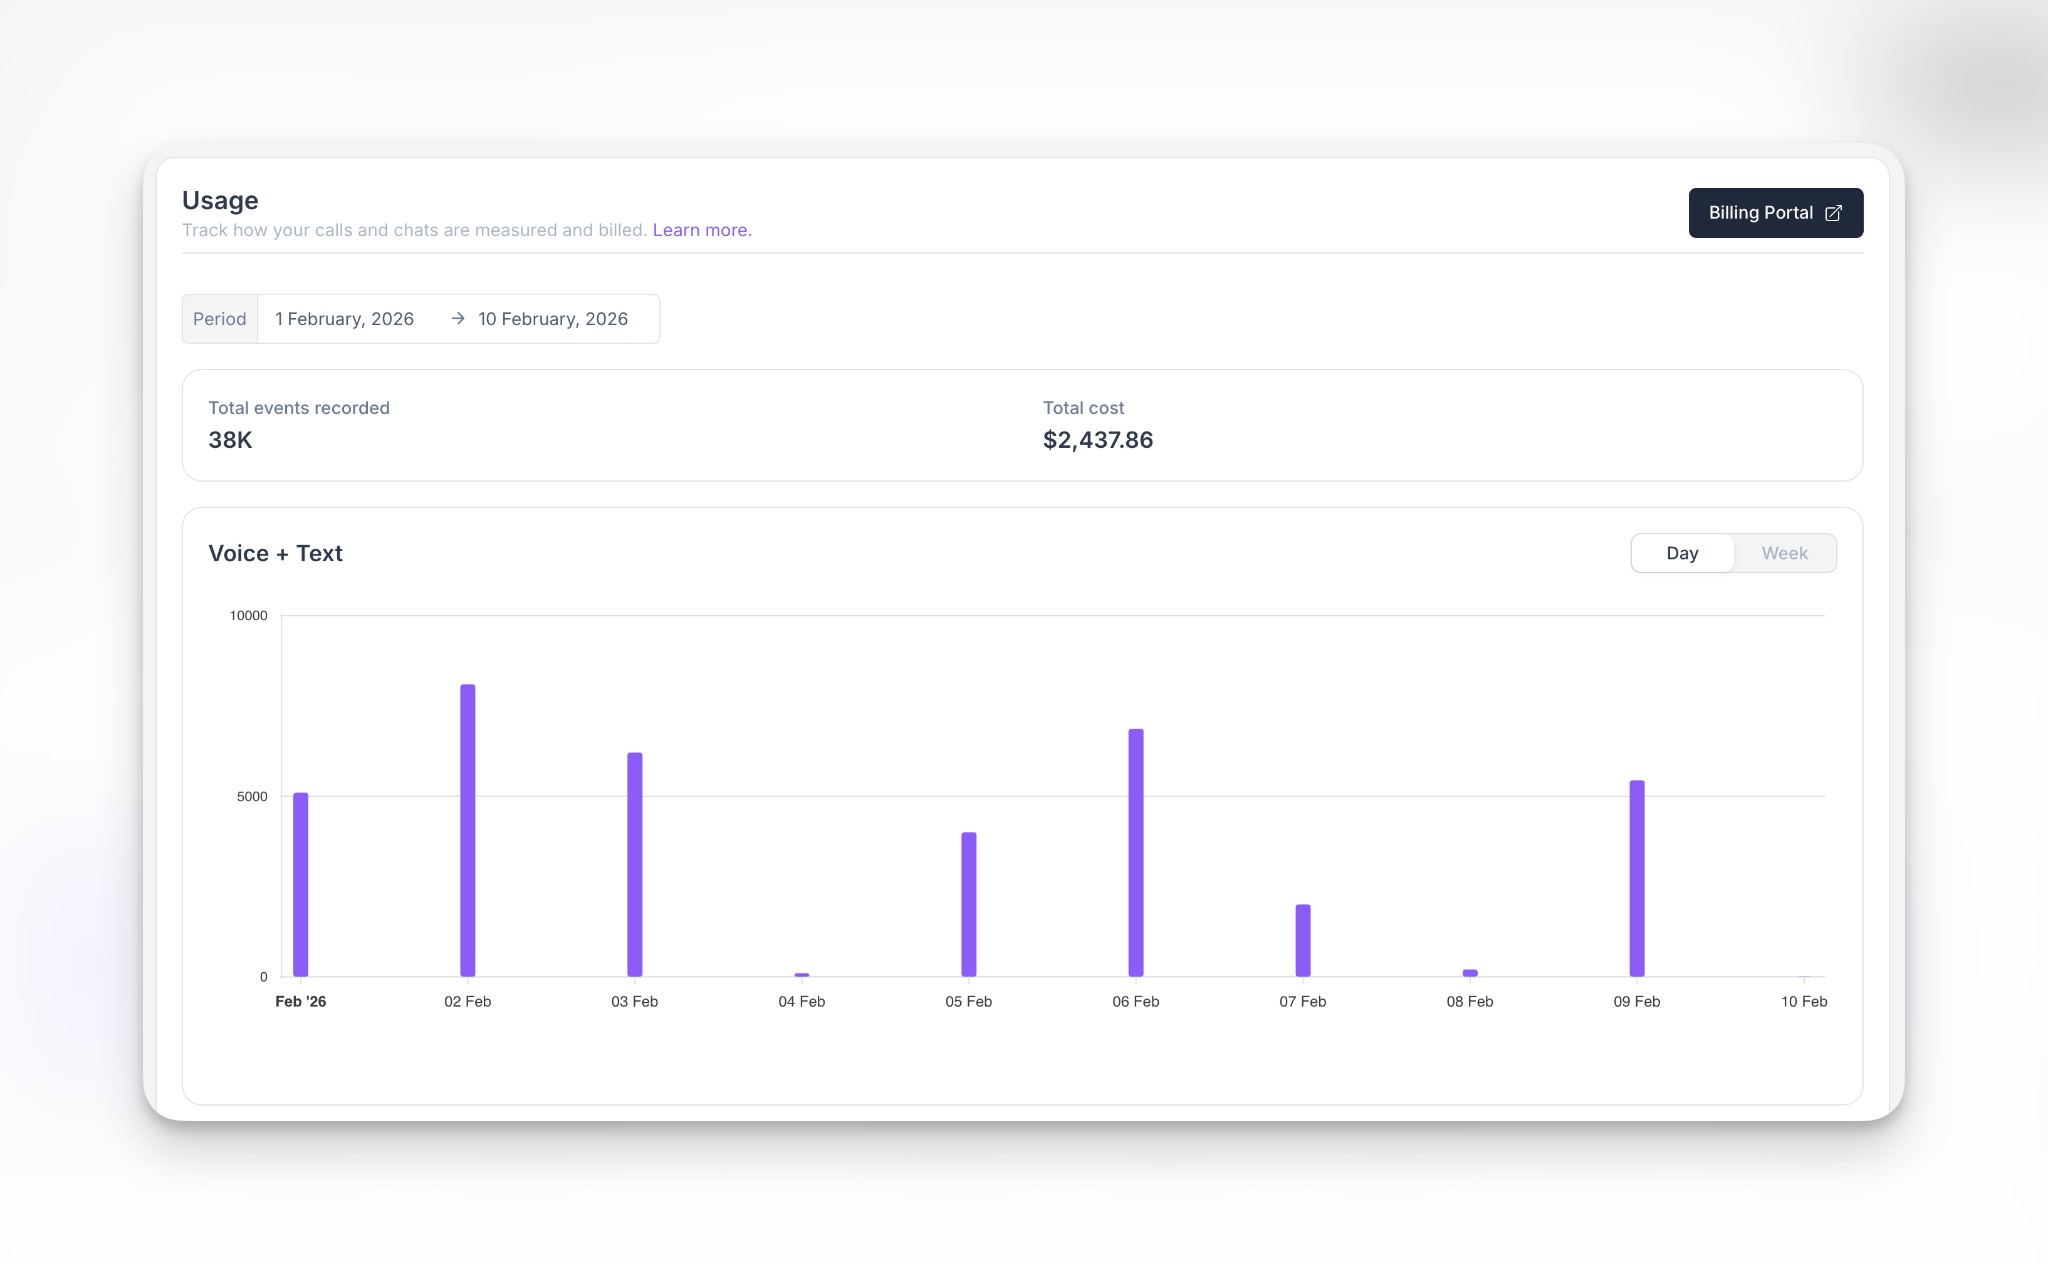Screen dimensions: 2048x1264
Task: Click the 04 Feb axis label
Action: (x=802, y=1001)
